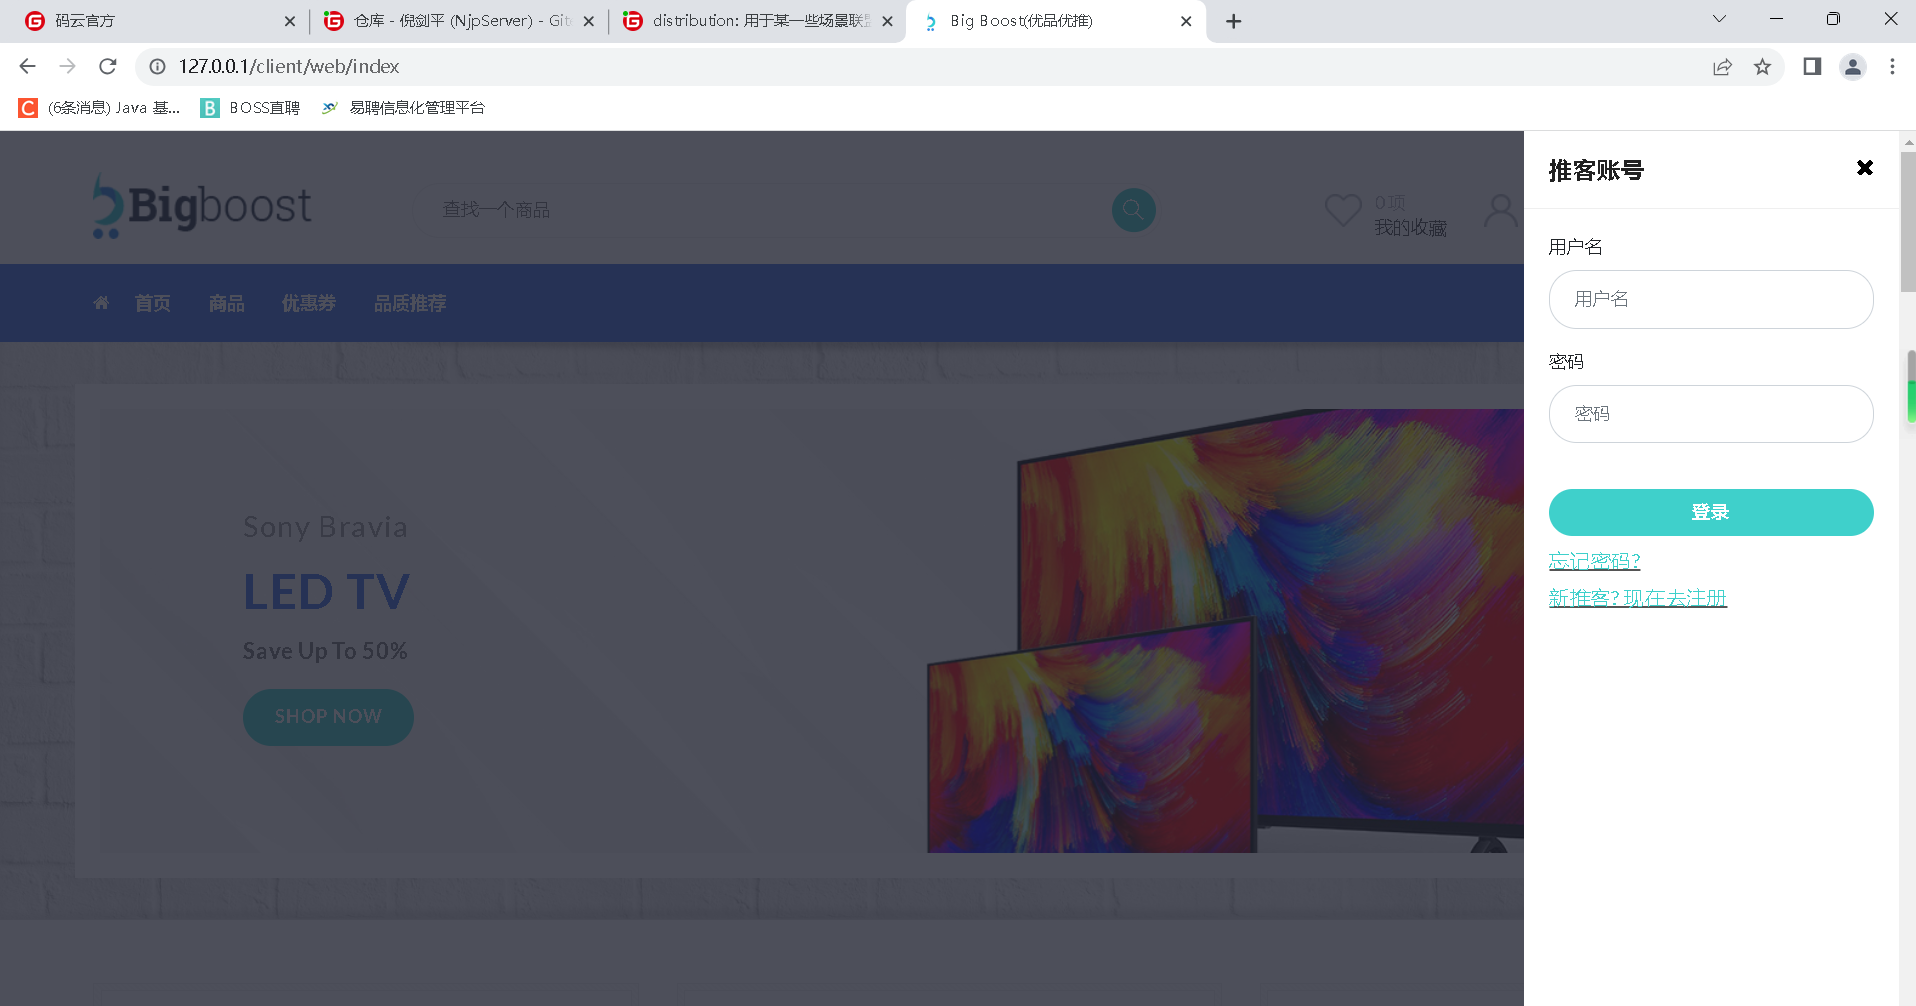Open 优惠券 in navigation menu
Viewport: 1916px width, 1006px height.
[x=309, y=303]
